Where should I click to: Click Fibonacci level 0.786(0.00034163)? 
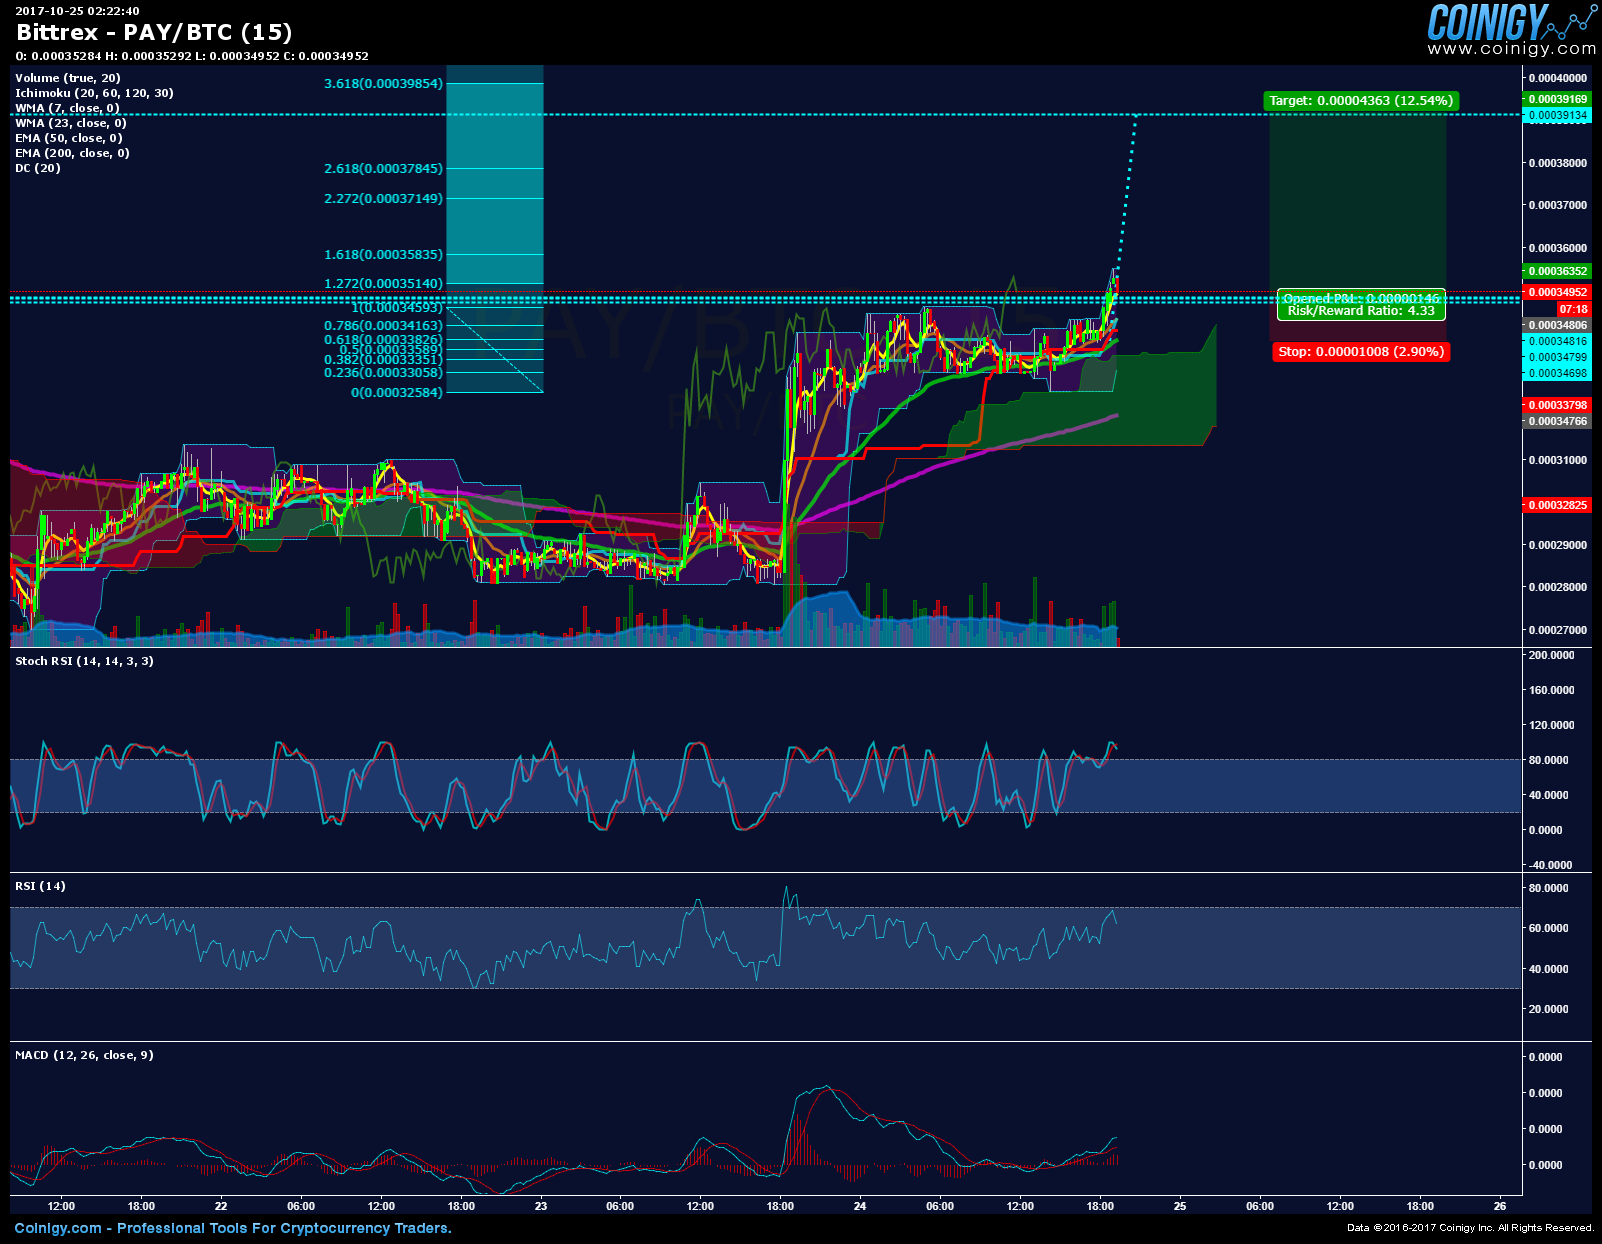383,326
